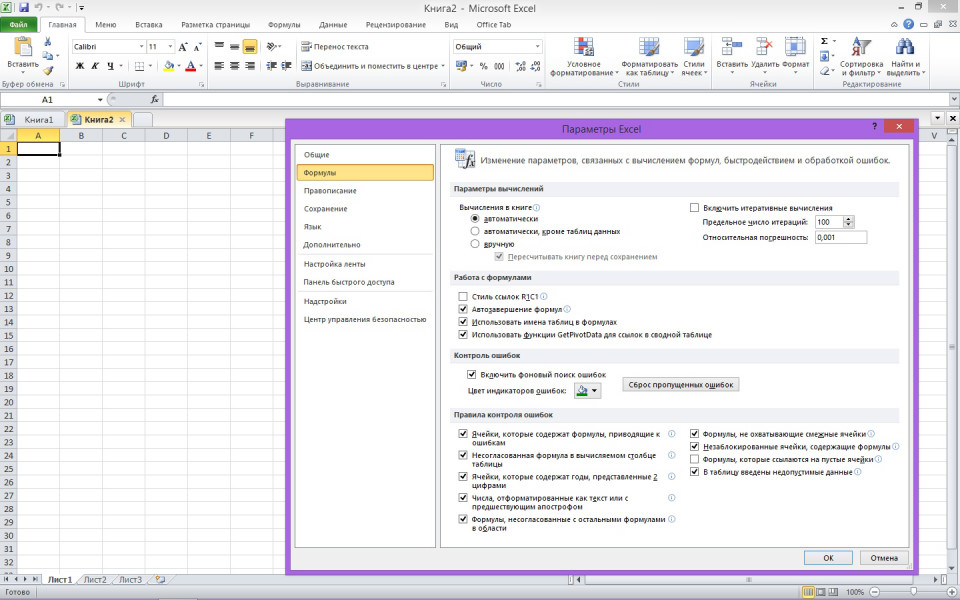Screen dimensions: 960x600
Task: Open Format as Table (Форматировать как таблицу)
Action: (x=650, y=56)
